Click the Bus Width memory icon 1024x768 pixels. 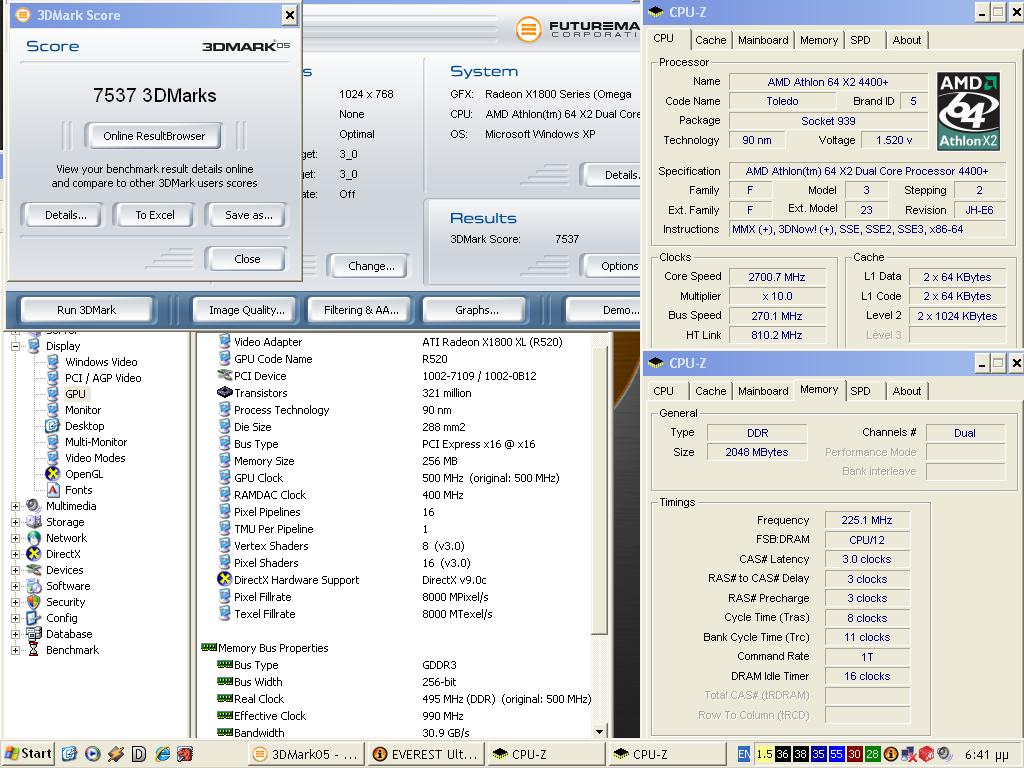click(225, 681)
